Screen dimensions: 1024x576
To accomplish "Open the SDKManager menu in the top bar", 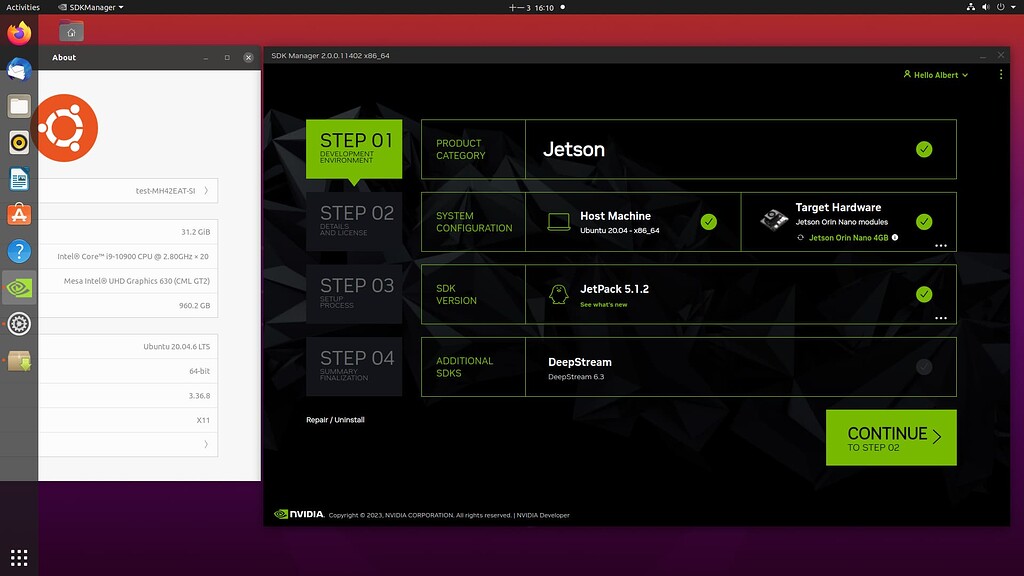I will click(94, 6).
